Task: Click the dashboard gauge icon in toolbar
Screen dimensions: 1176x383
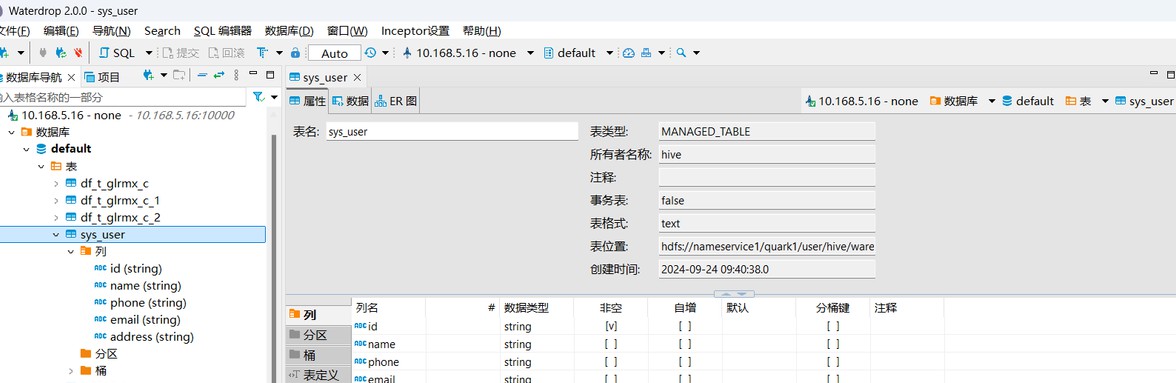Action: tap(629, 53)
